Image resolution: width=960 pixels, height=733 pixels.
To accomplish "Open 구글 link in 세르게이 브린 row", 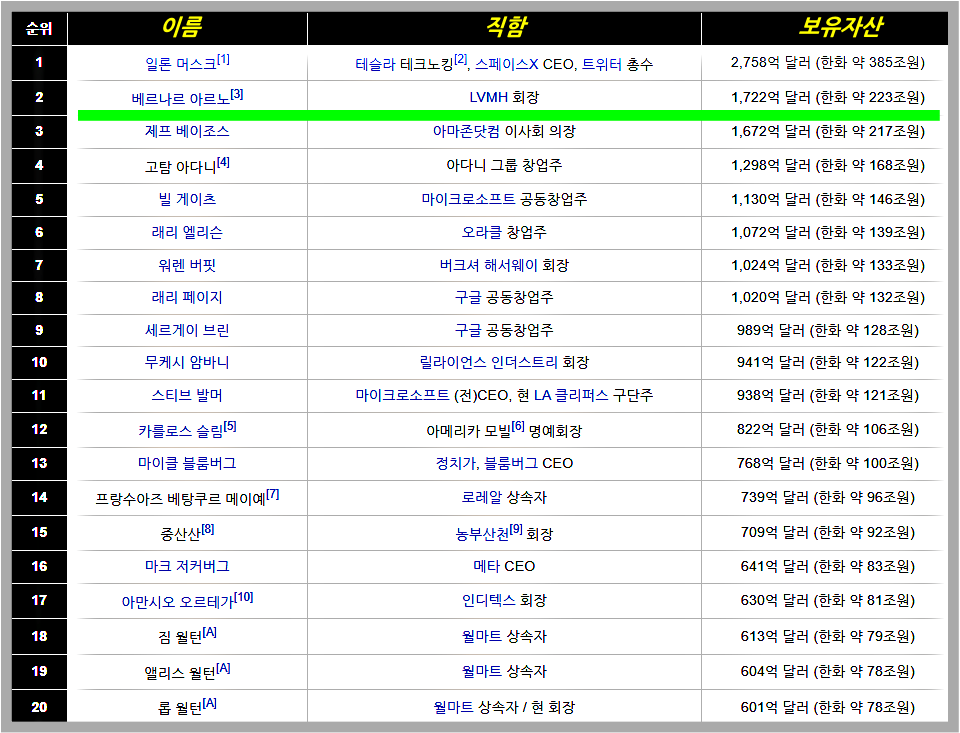I will [x=468, y=330].
